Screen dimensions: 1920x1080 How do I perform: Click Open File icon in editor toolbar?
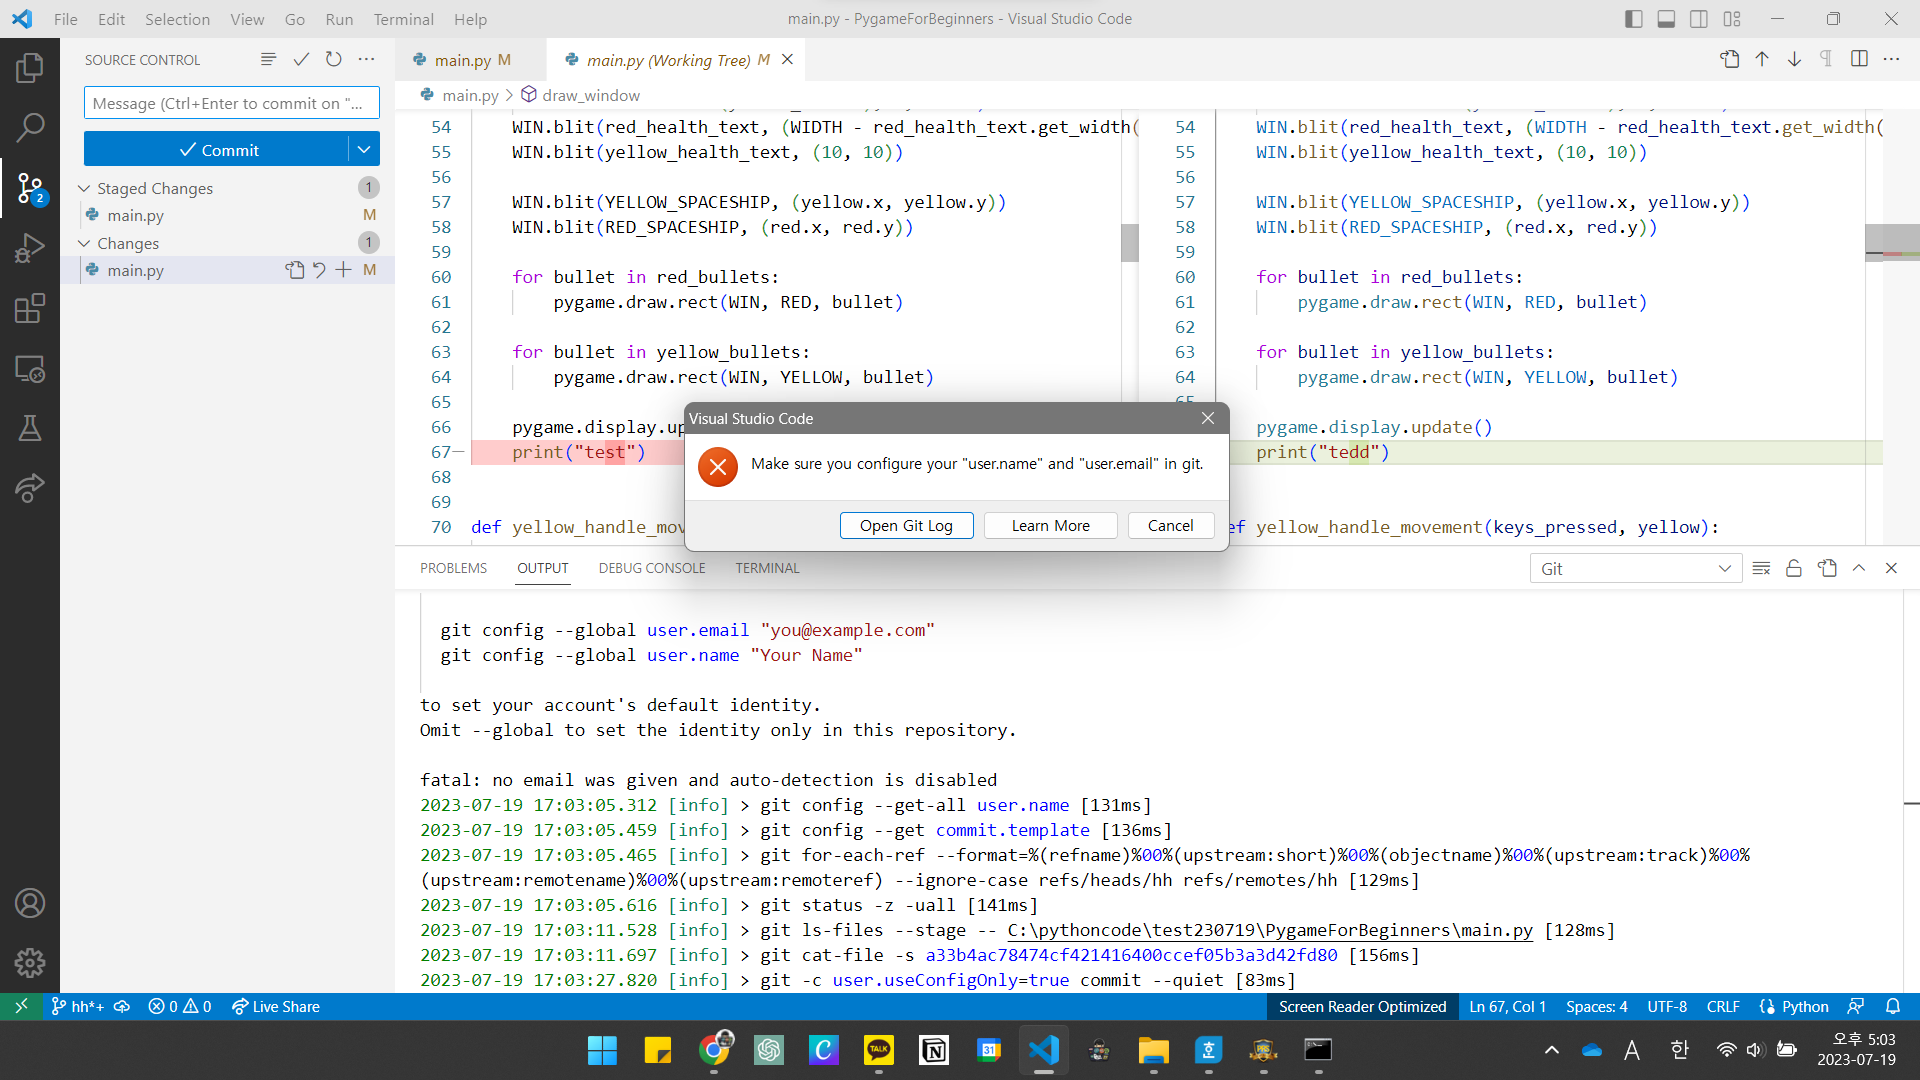tap(1729, 60)
